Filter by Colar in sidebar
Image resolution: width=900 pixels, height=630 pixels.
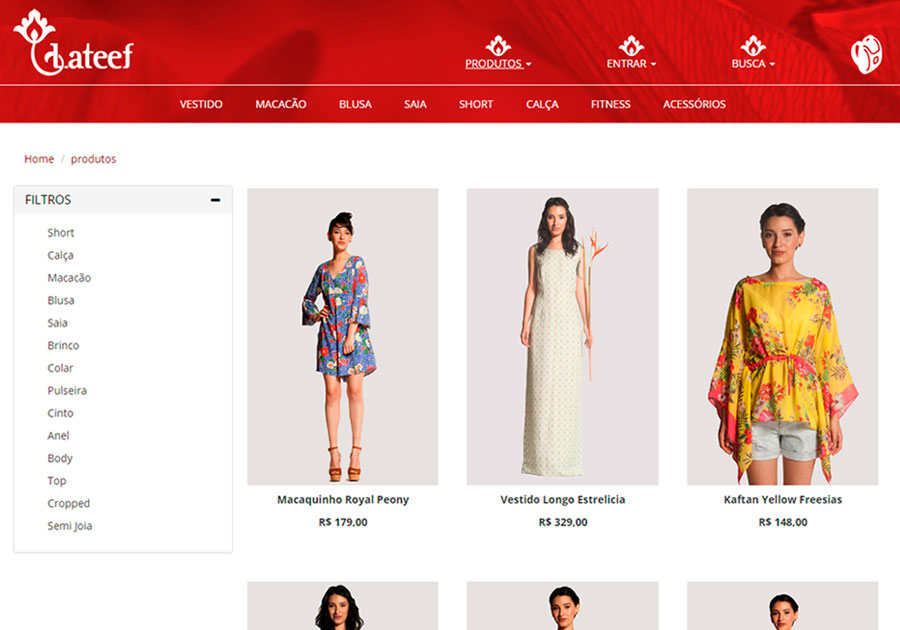click(x=60, y=368)
